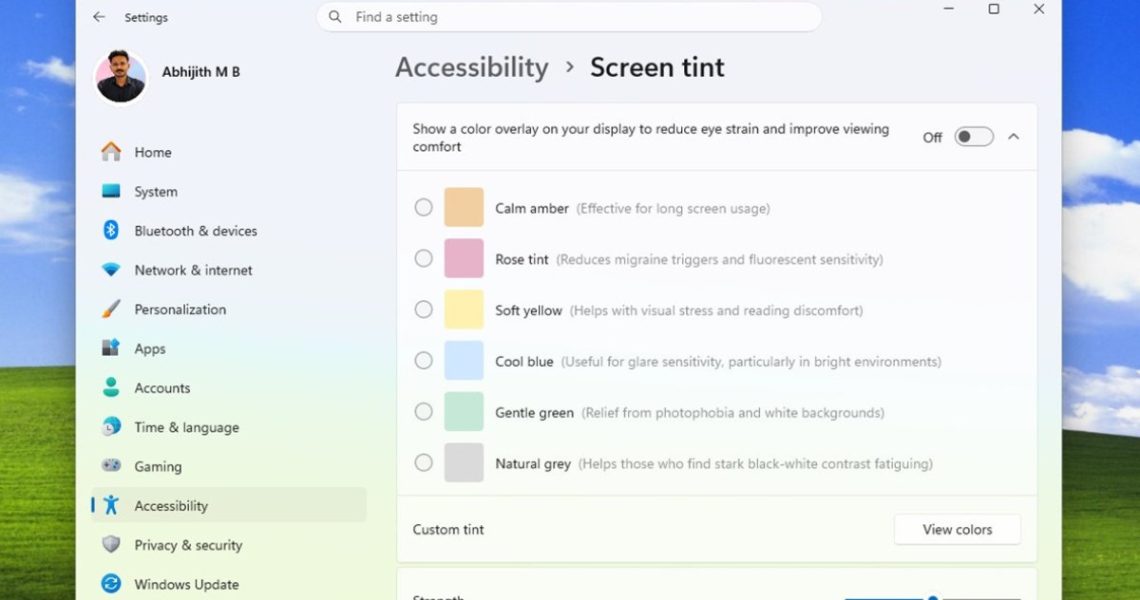Screen dimensions: 1140x600
Task: Click the Bluetooth & devices icon
Action: tap(111, 231)
